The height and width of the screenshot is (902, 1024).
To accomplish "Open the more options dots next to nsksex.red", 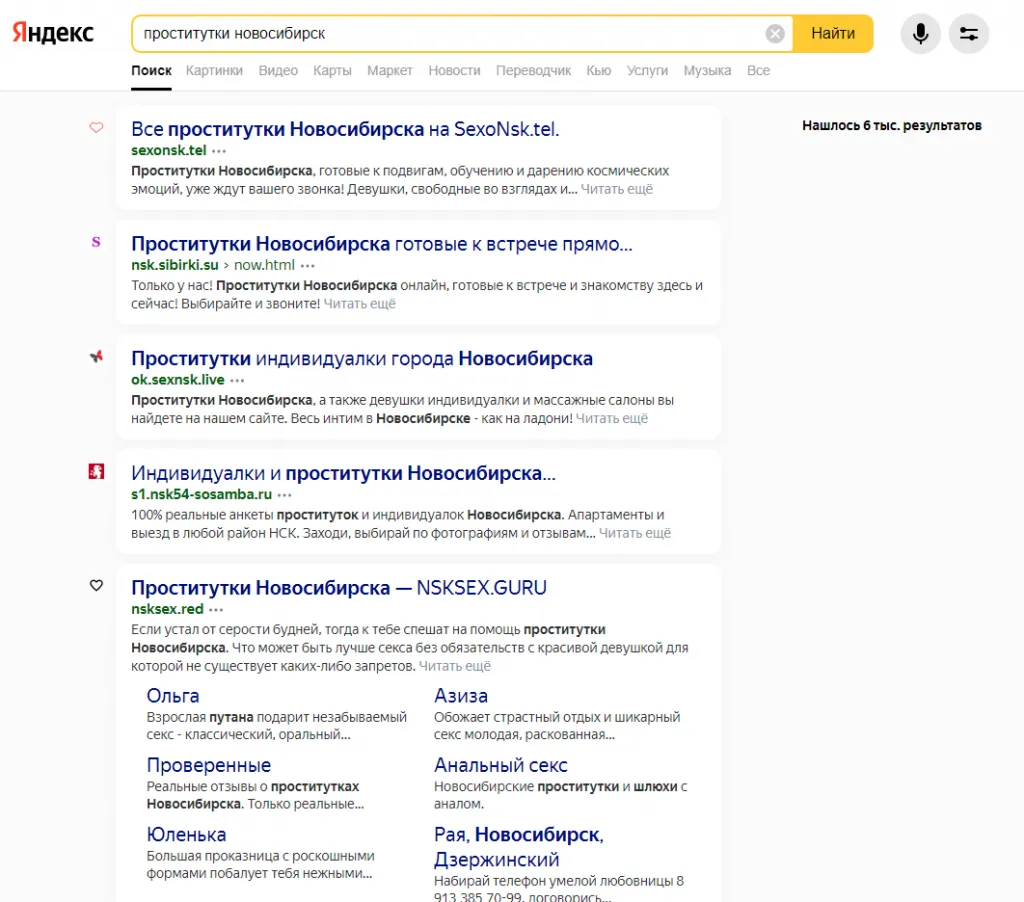I will pyautogui.click(x=216, y=609).
